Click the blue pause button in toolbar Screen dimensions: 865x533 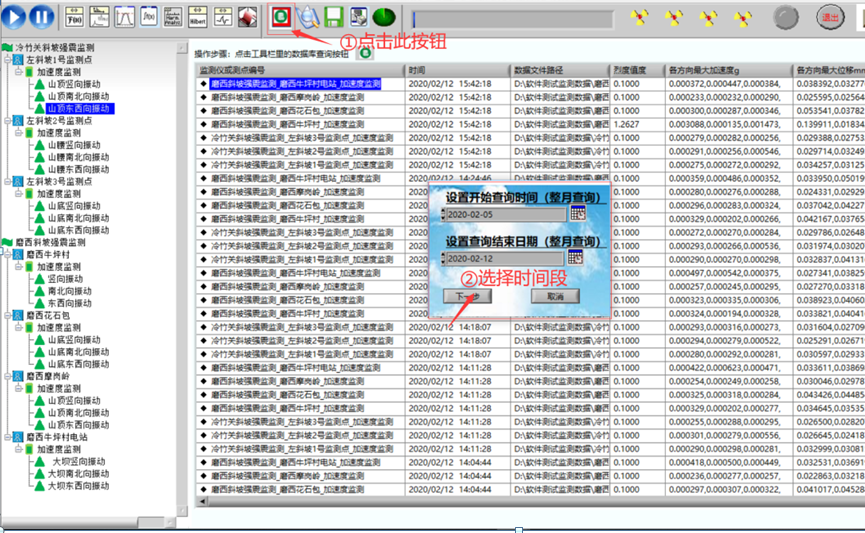41,17
